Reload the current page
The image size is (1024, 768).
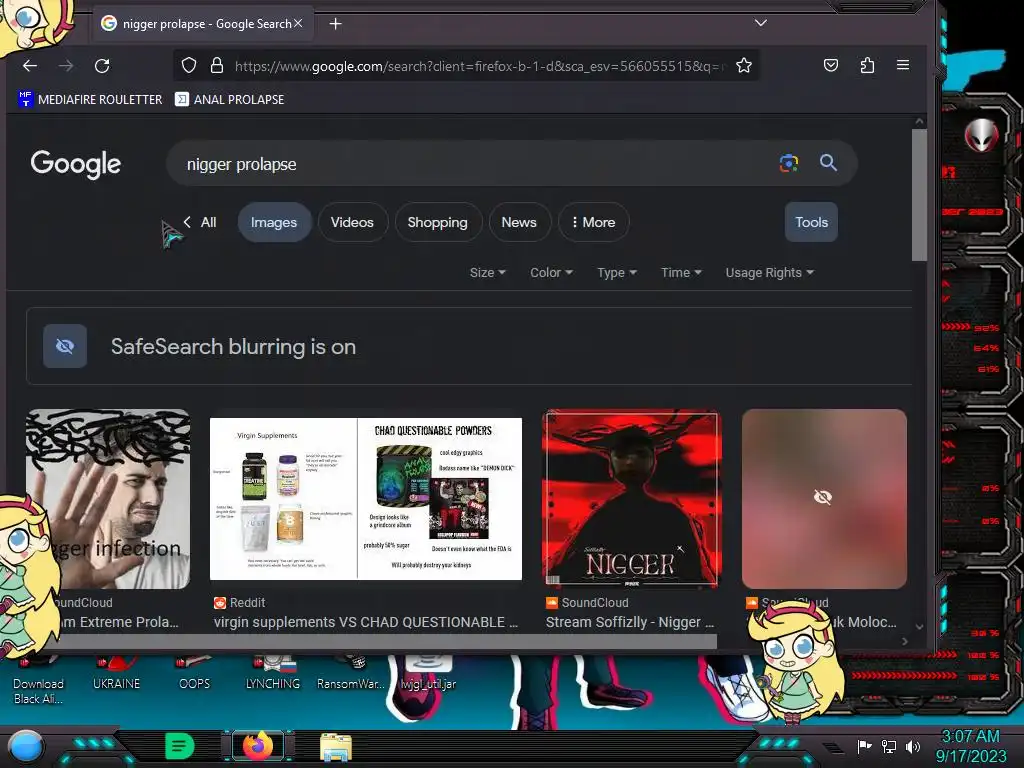point(102,65)
